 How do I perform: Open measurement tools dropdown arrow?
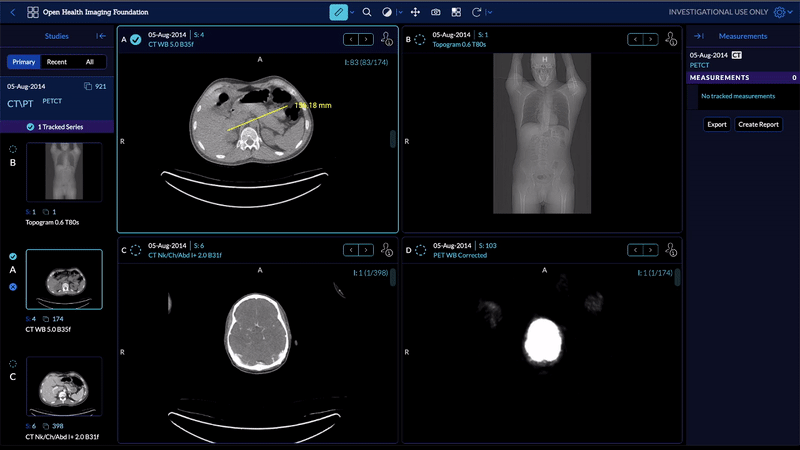[x=352, y=12]
